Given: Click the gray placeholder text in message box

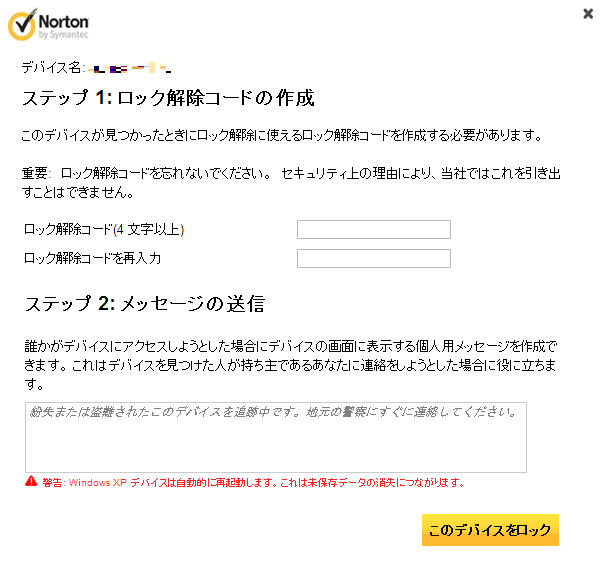Looking at the screenshot, I should point(273,412).
